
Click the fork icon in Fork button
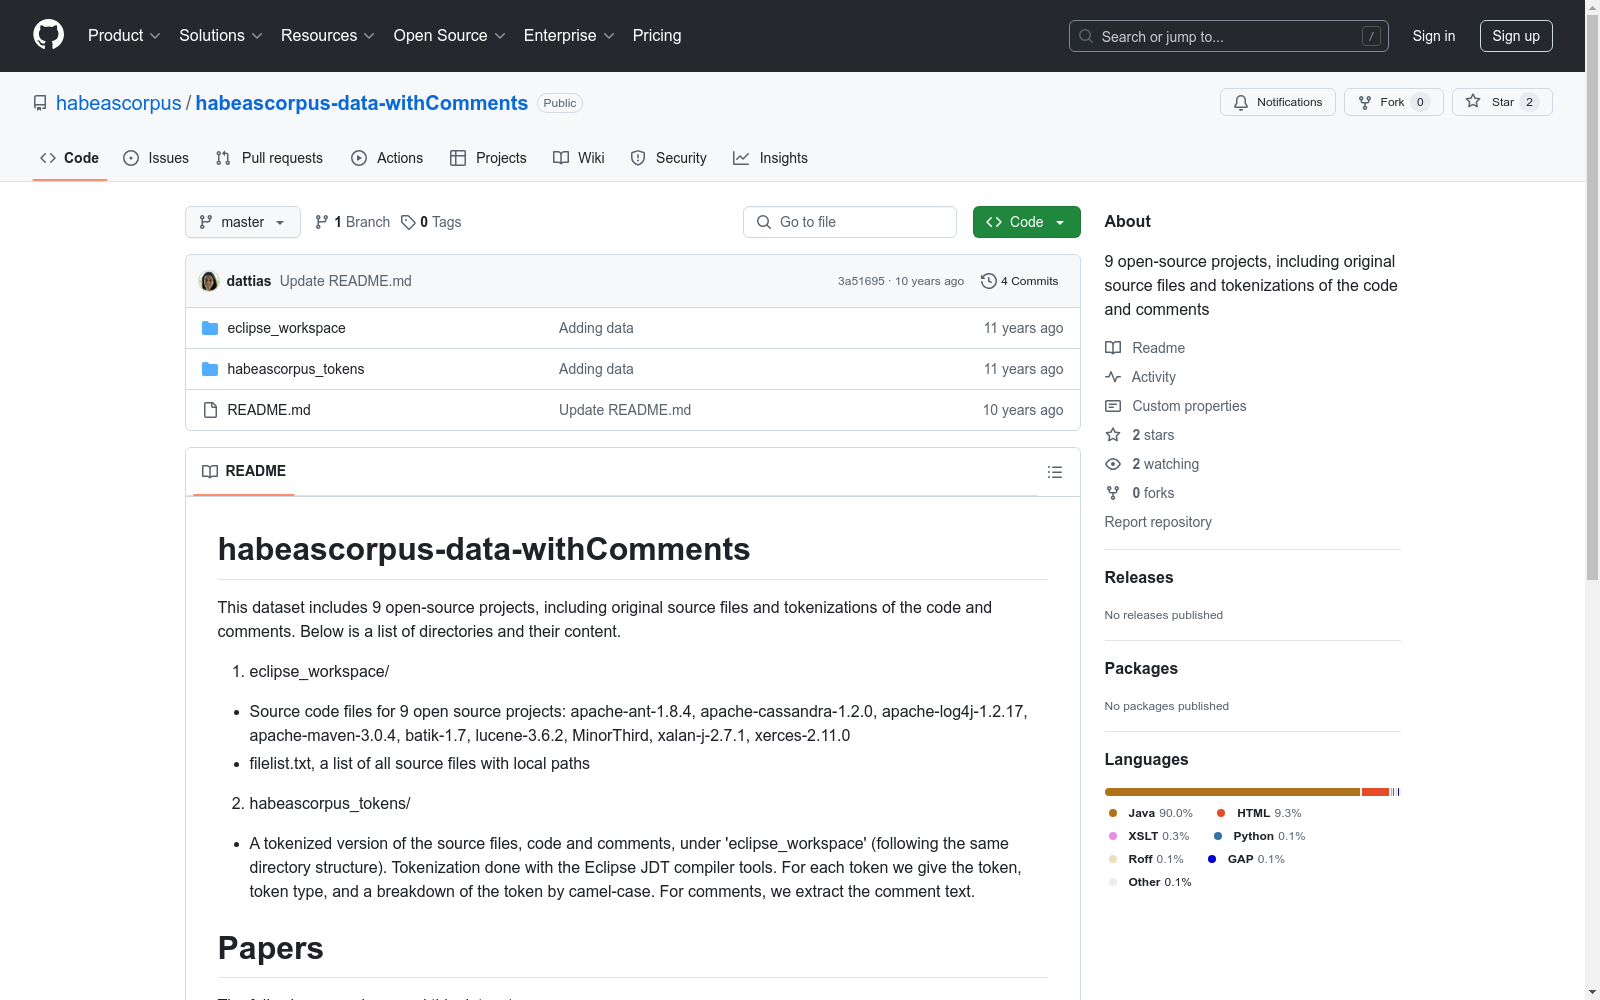pyautogui.click(x=1365, y=102)
